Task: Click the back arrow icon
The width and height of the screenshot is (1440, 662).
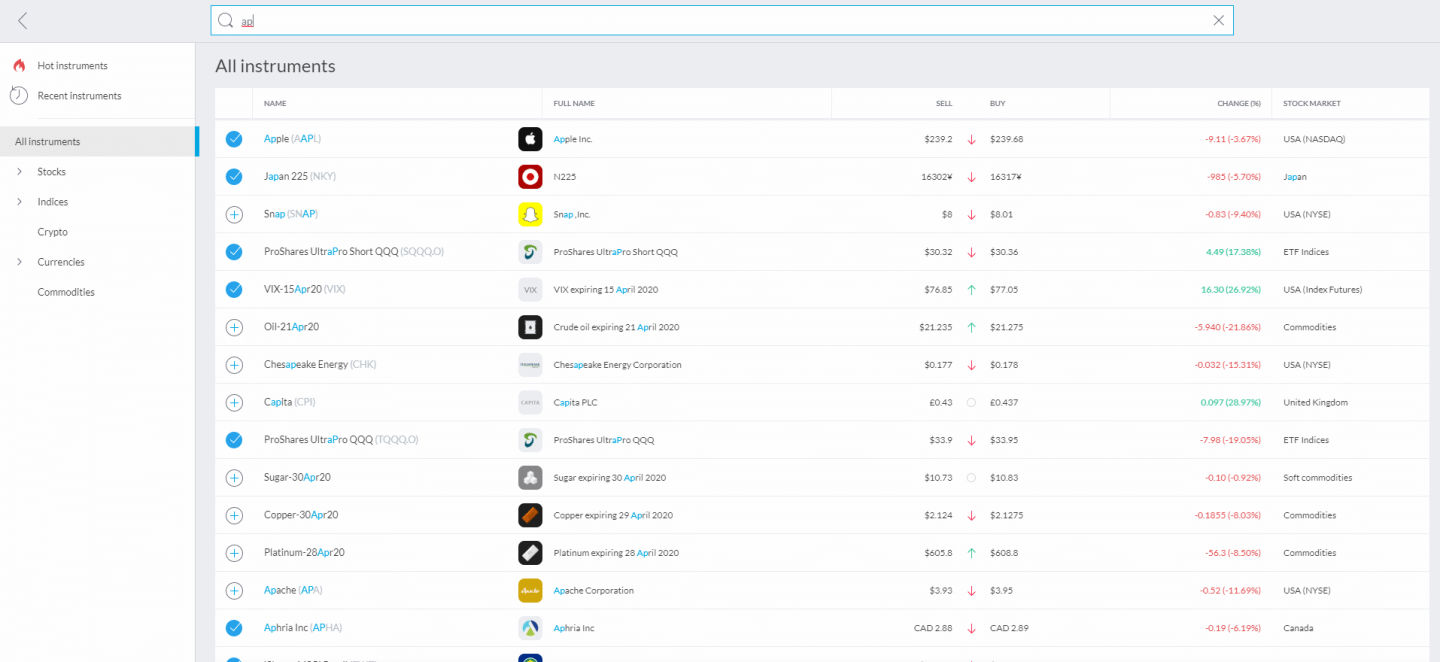Action: [23, 20]
